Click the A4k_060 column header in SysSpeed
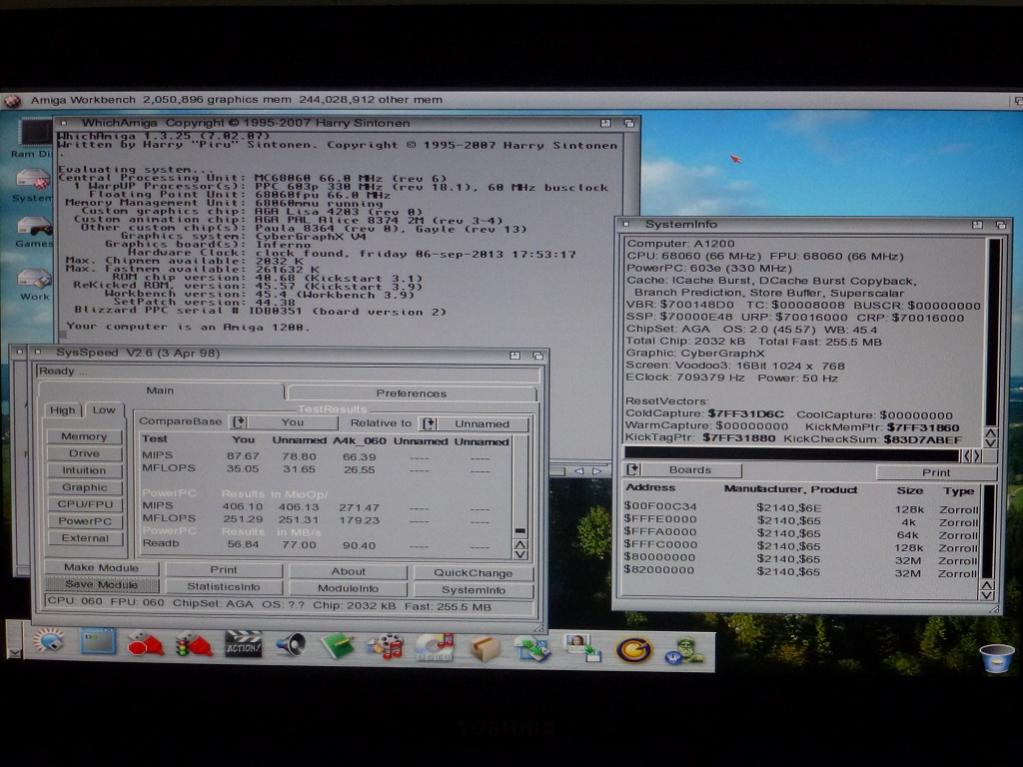 coord(359,442)
